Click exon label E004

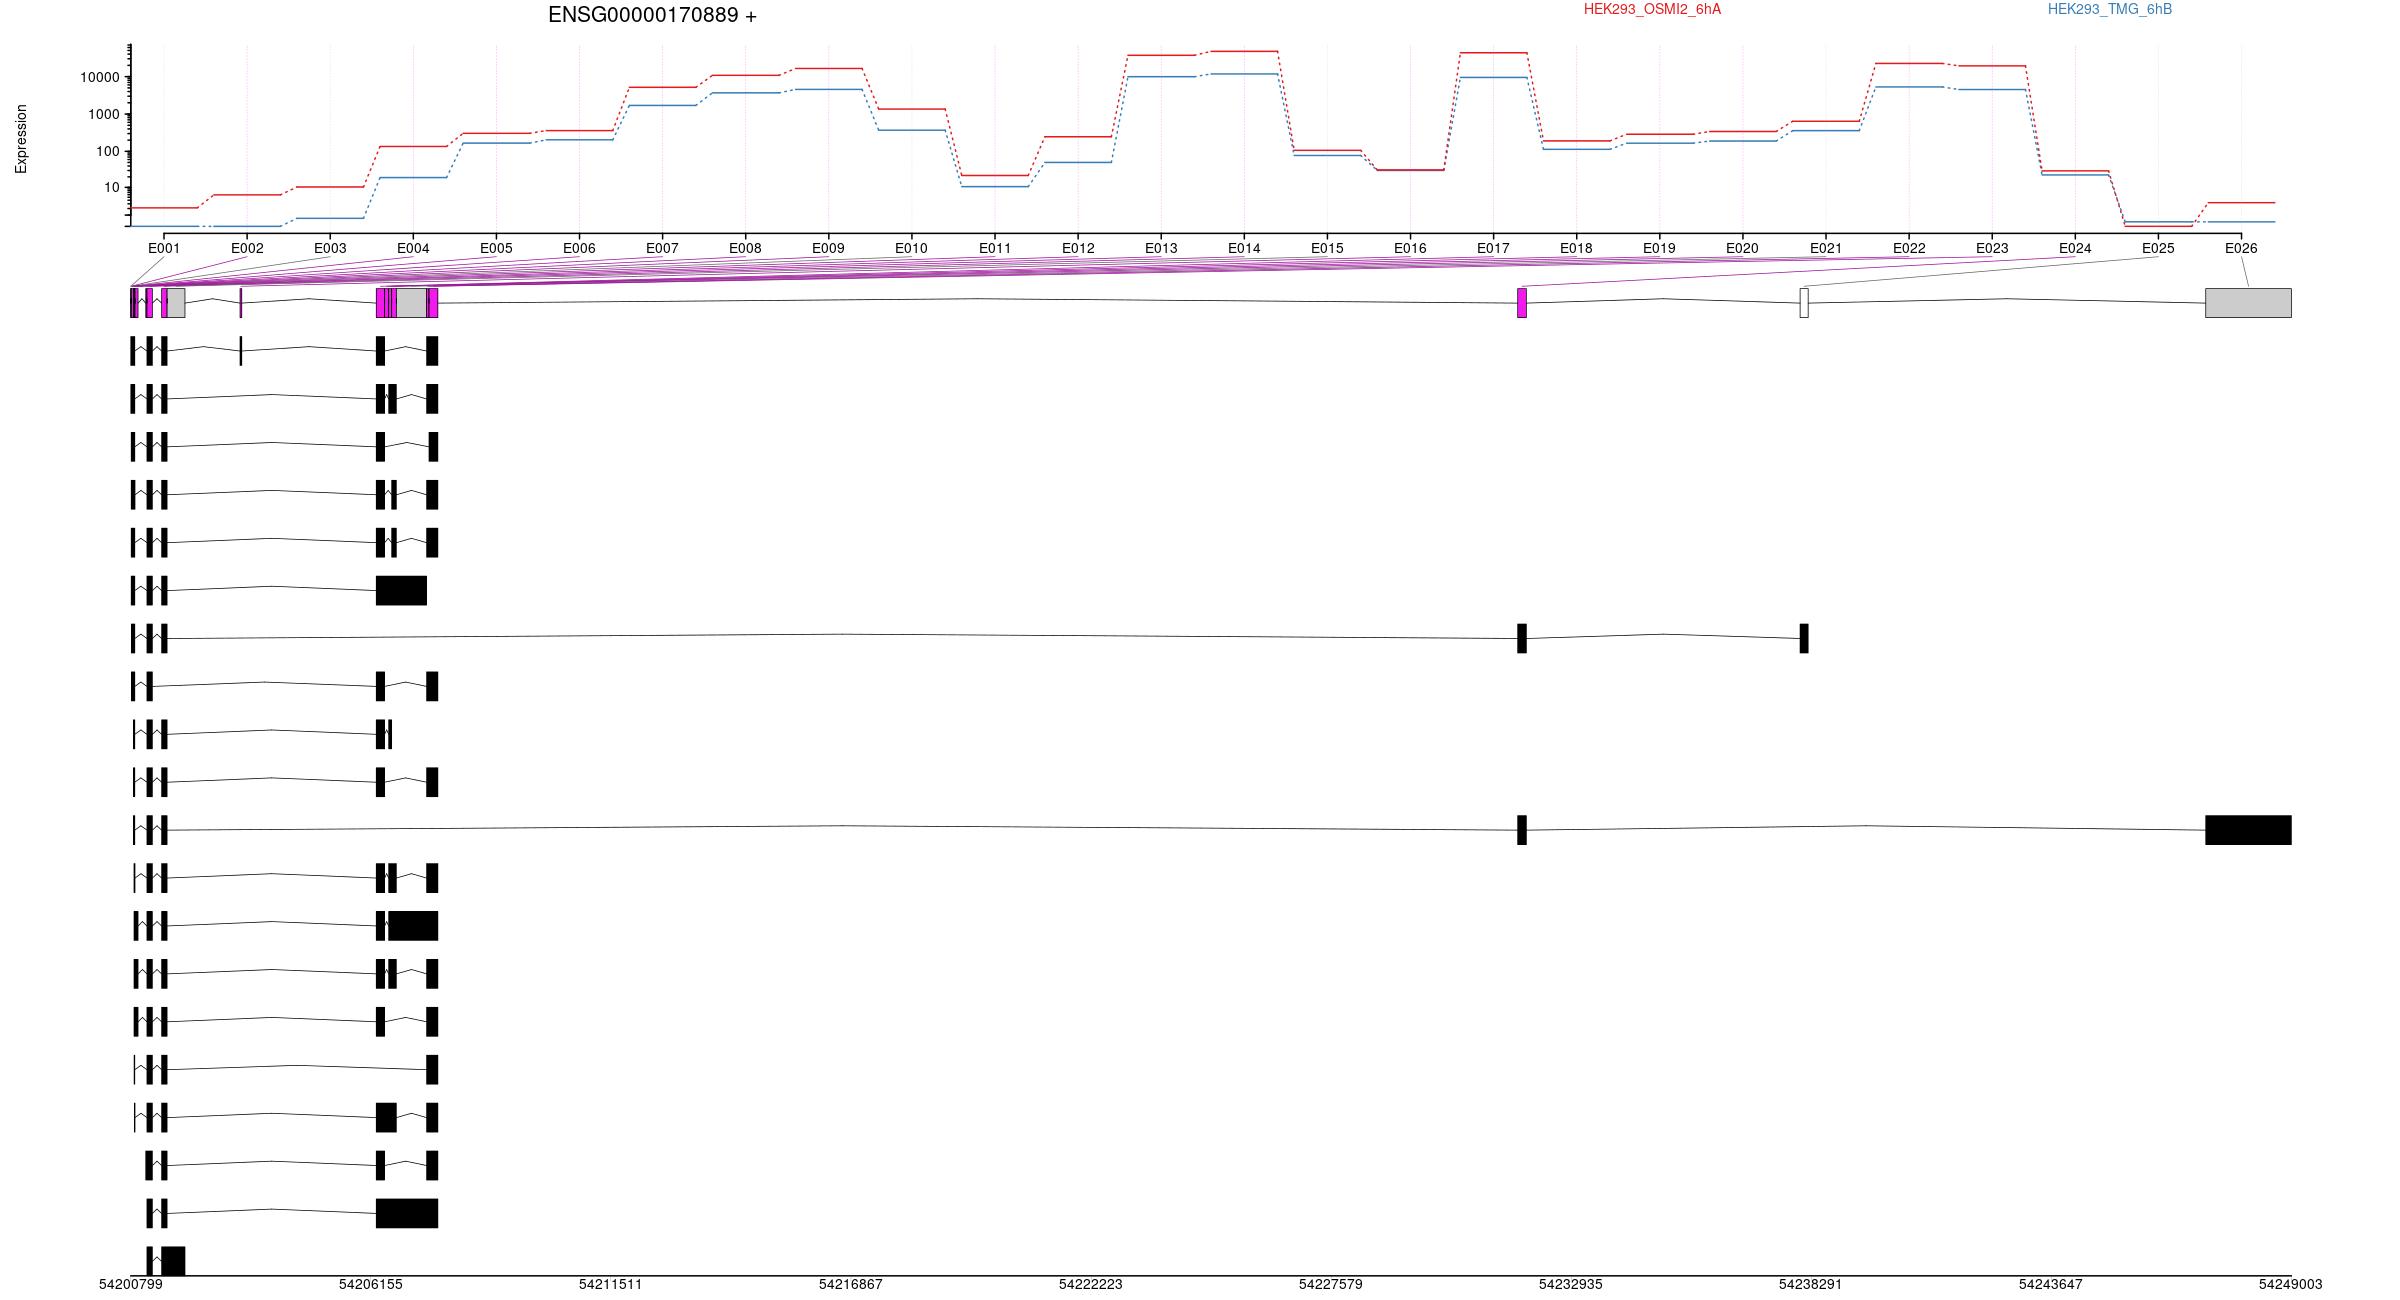tap(413, 248)
